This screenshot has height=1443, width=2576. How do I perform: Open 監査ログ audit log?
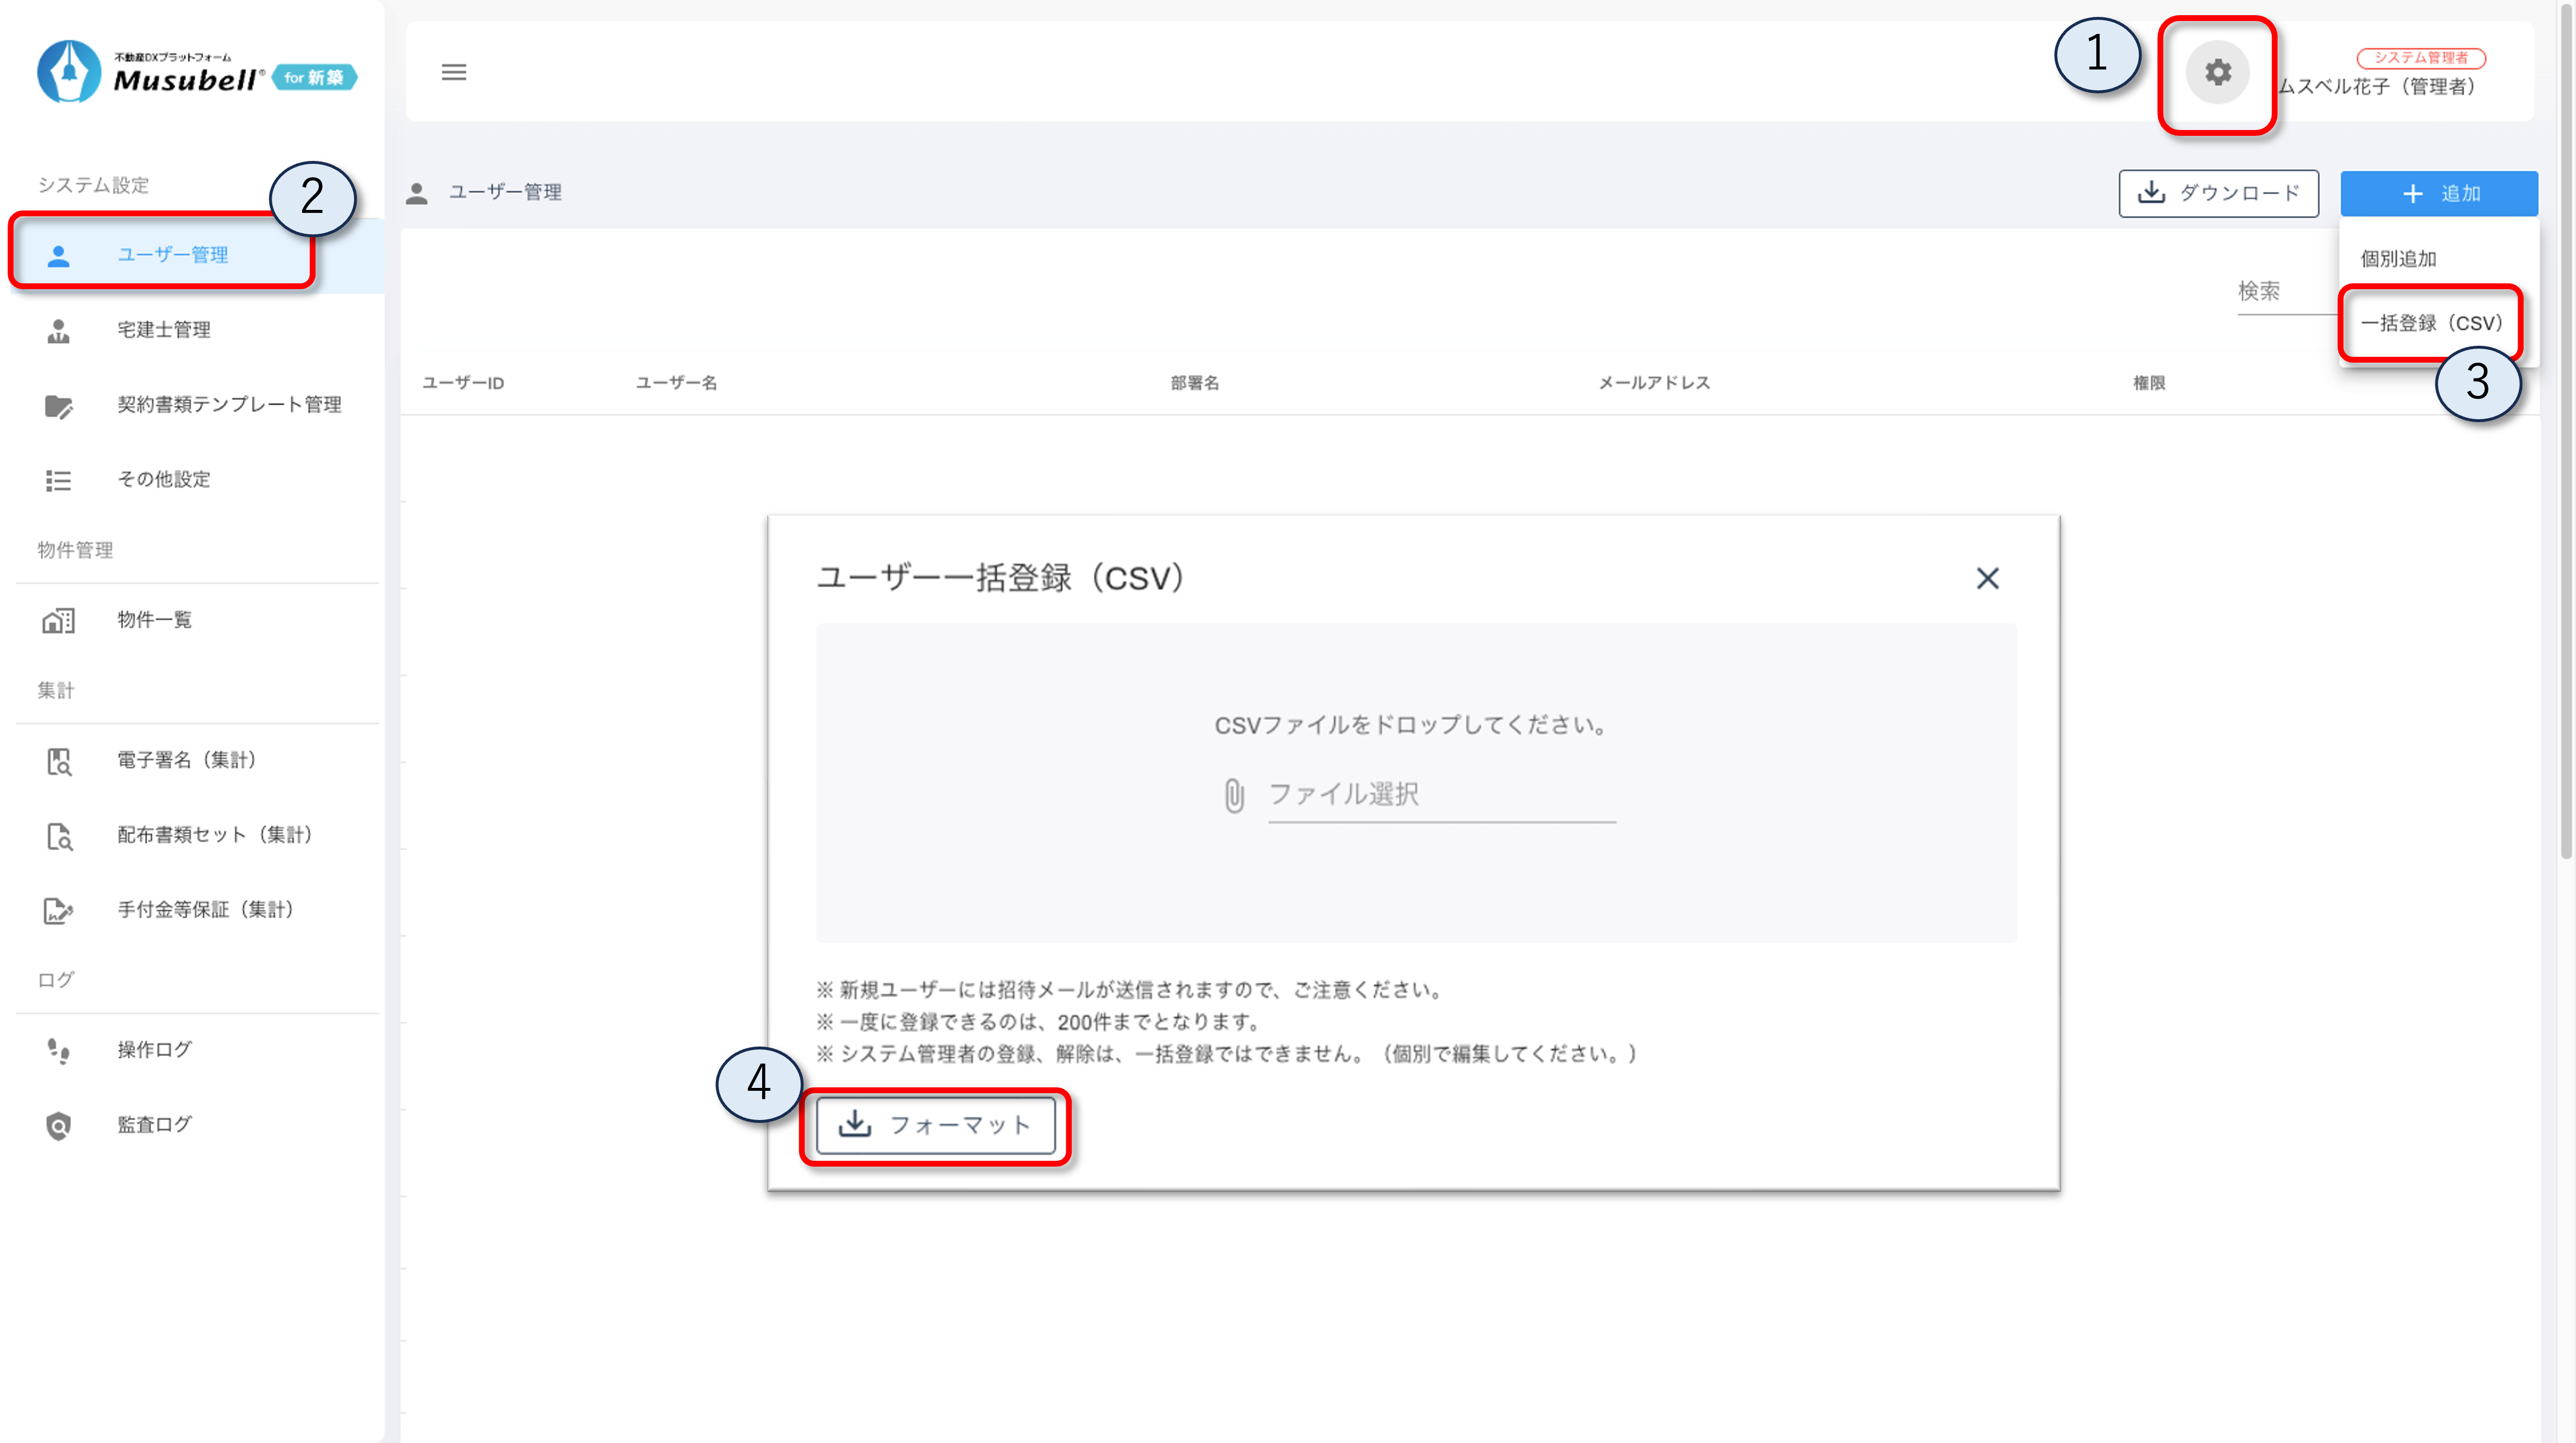(x=154, y=1125)
